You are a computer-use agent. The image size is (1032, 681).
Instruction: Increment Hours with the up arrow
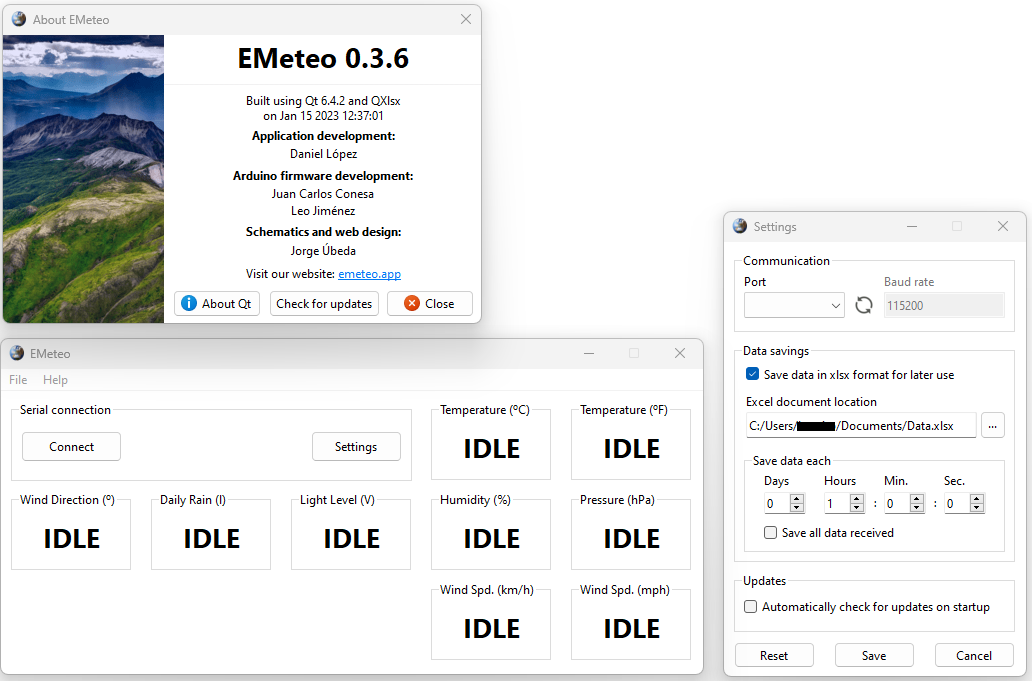click(x=856, y=498)
